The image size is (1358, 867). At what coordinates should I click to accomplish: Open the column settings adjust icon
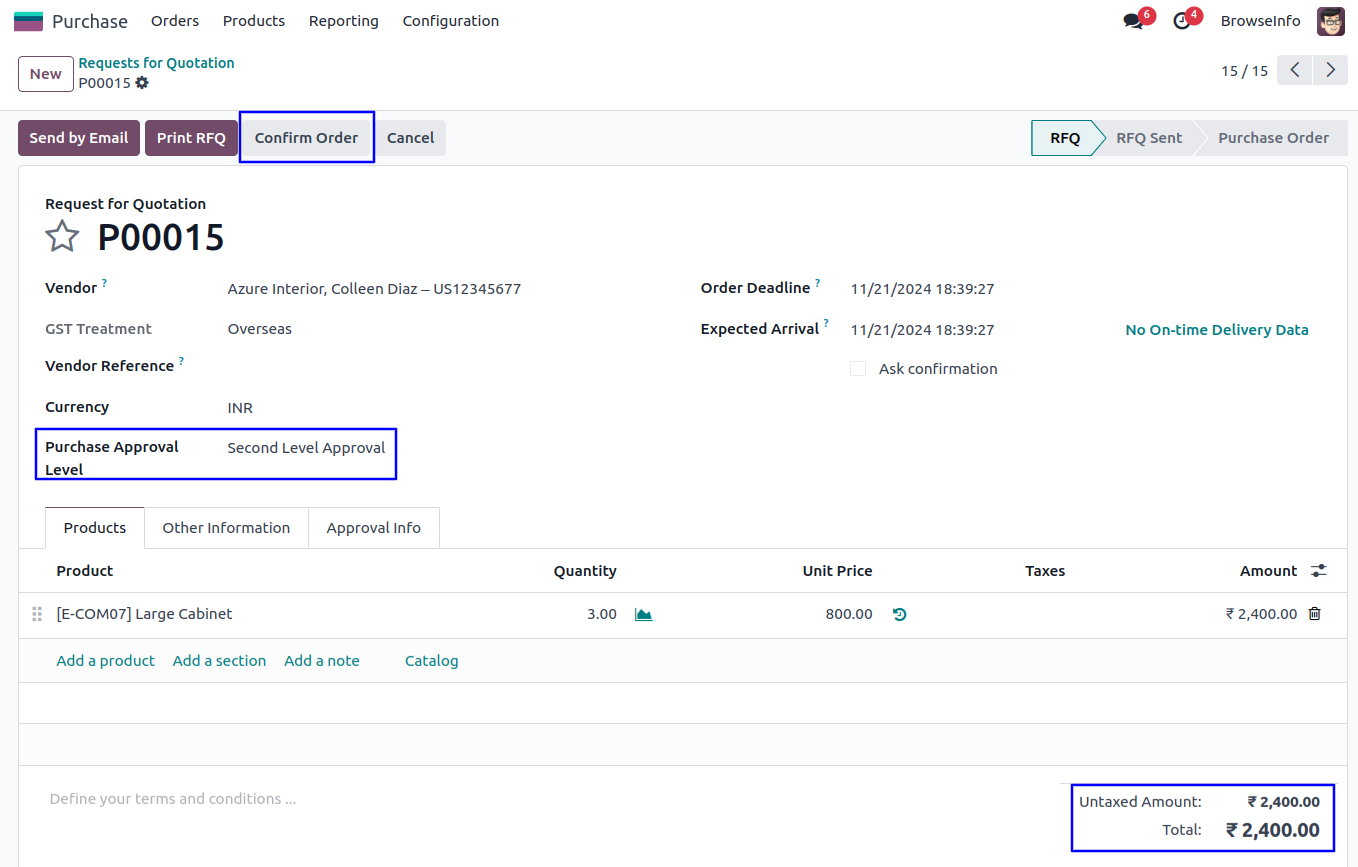point(1319,571)
